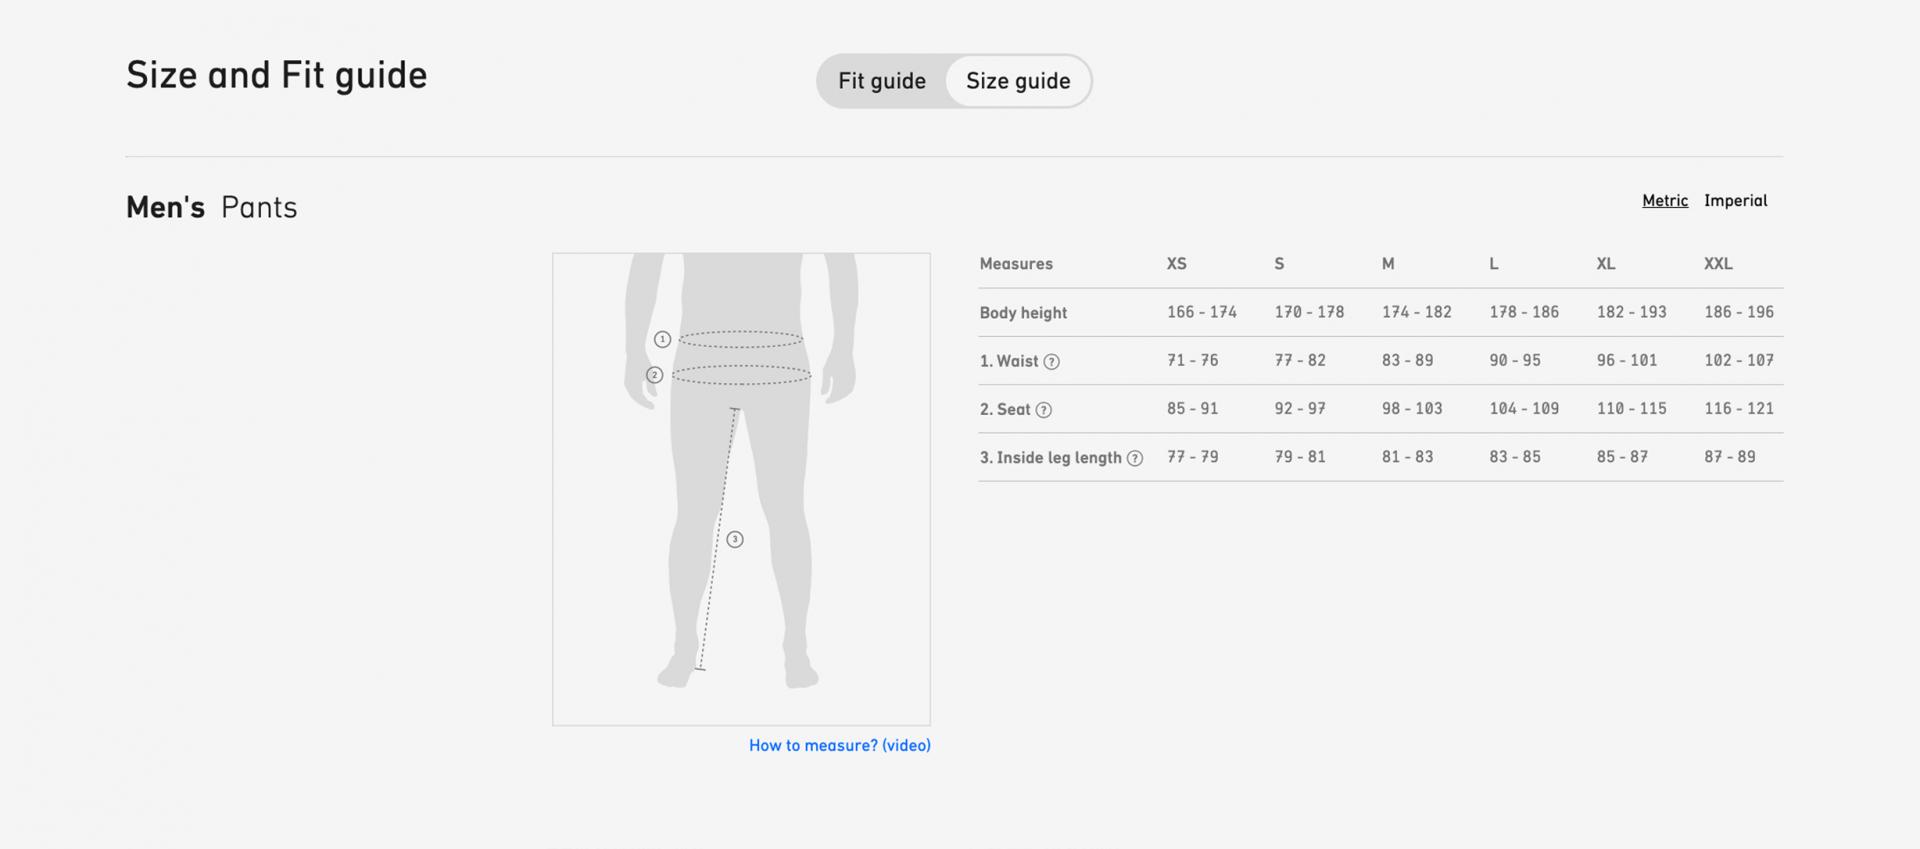1920x849 pixels.
Task: Switch to the Fit guide view
Action: tap(881, 81)
